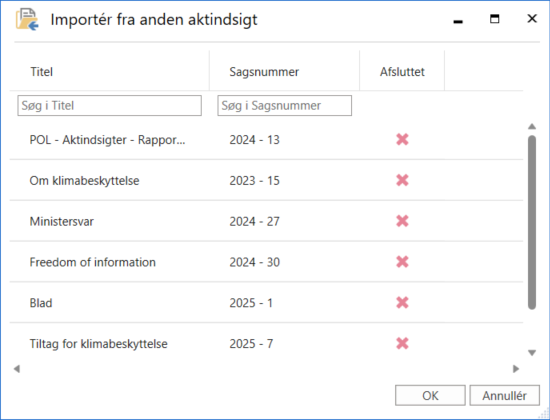Click red X icon in the Om klimabeskyttelse row
This screenshot has width=550, height=420.
point(402,180)
